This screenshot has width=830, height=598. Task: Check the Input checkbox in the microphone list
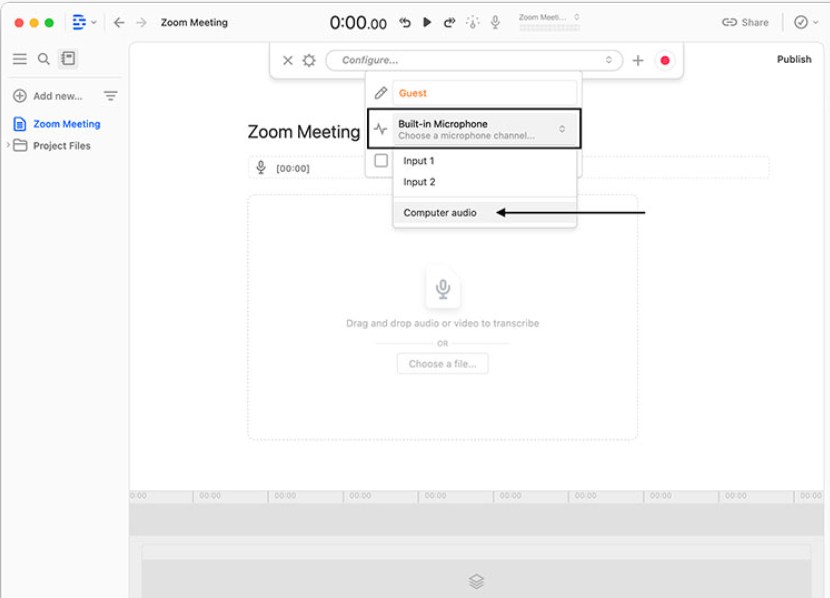click(383, 161)
